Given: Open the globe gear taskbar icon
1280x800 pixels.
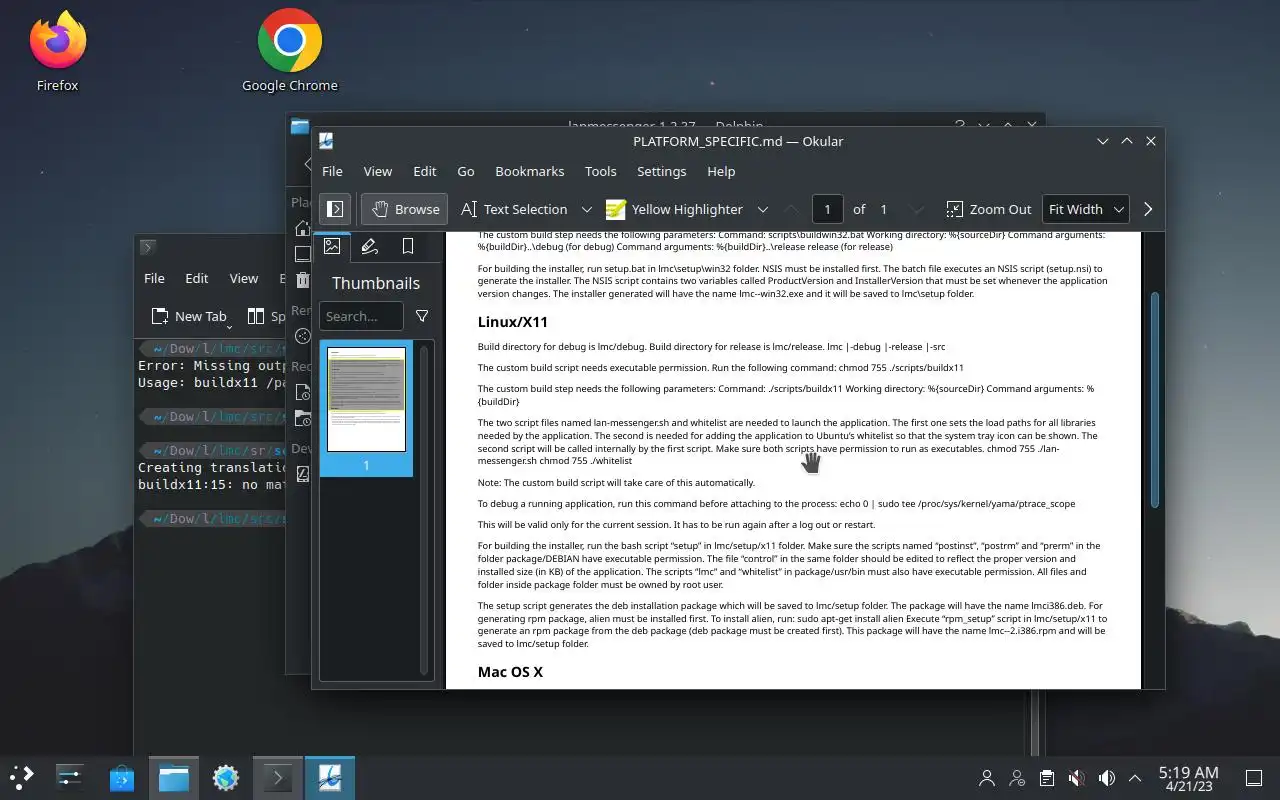Looking at the screenshot, I should pos(226,777).
